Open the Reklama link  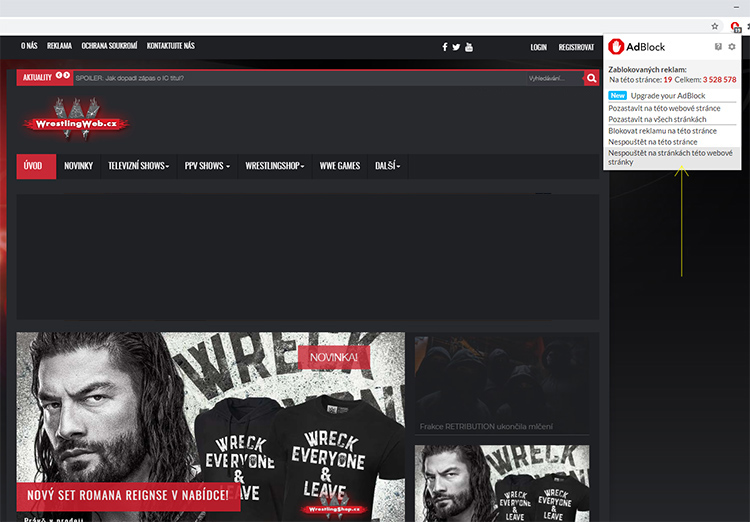[x=59, y=46]
